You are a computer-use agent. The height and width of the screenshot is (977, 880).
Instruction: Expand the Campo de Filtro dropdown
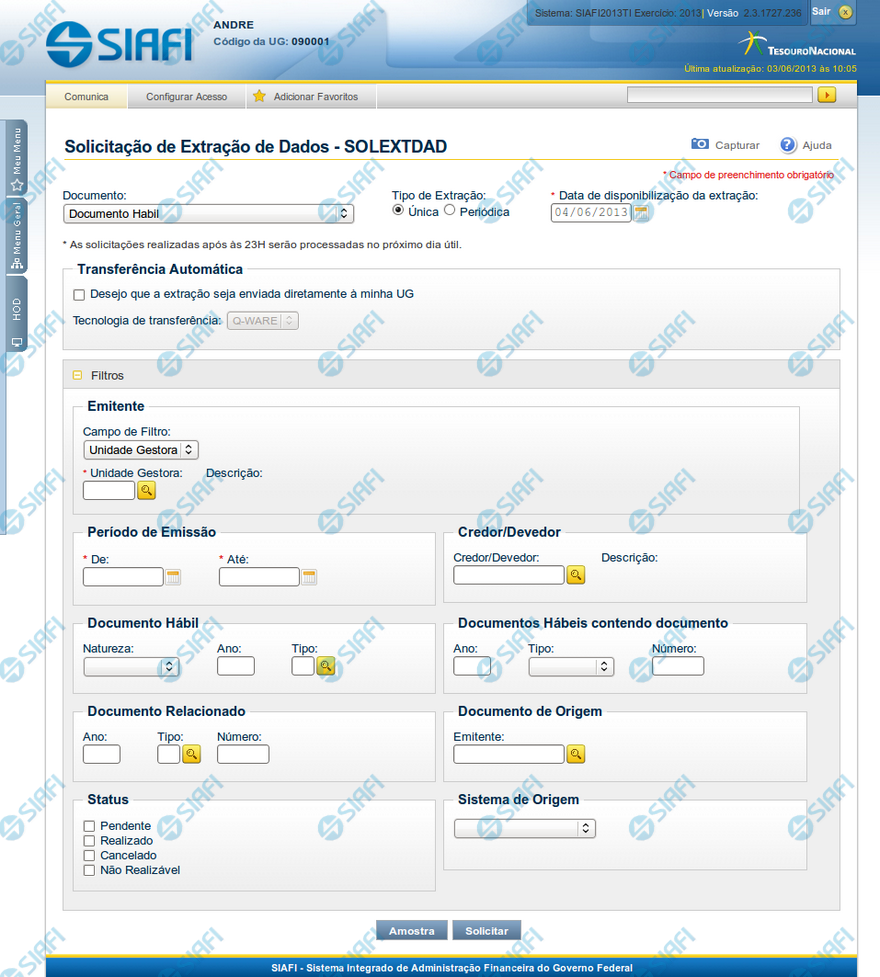tap(141, 450)
